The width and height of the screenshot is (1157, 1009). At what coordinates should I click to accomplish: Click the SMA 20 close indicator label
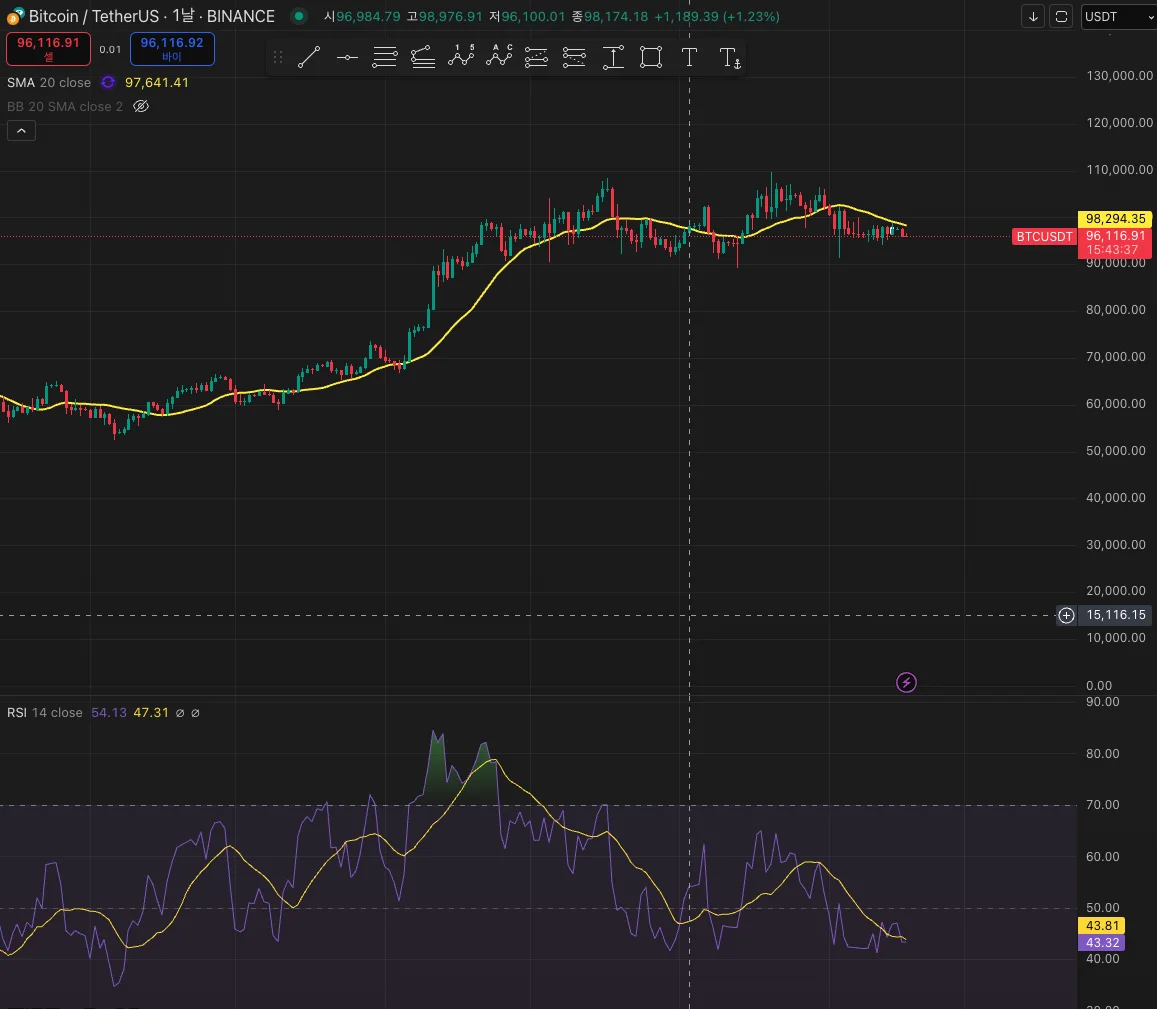click(x=49, y=83)
